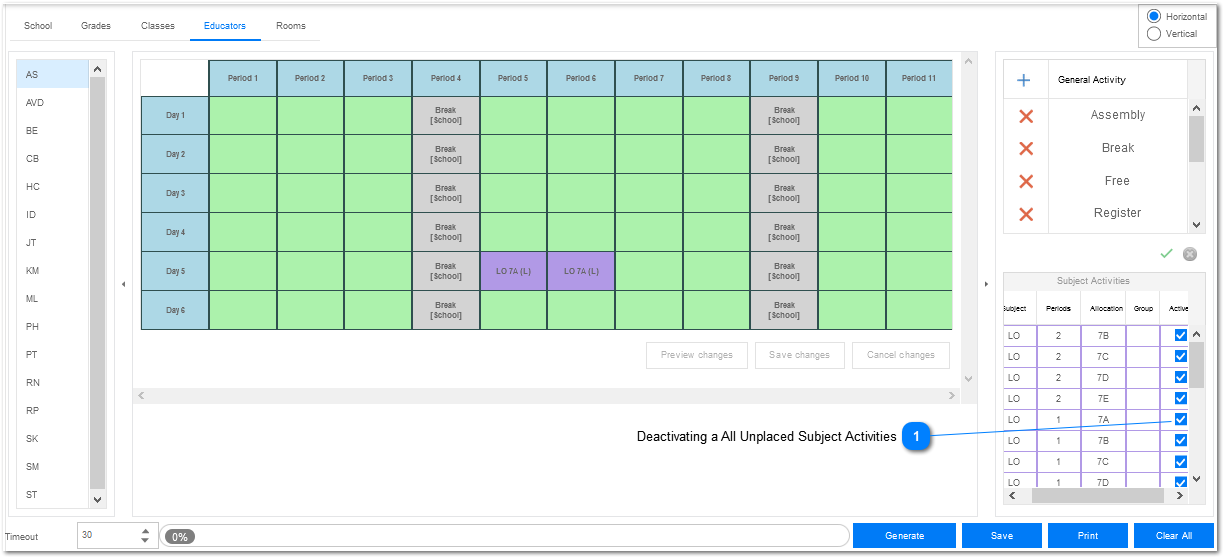The image size is (1225, 559).
Task: Open the School tab
Action: (x=38, y=26)
